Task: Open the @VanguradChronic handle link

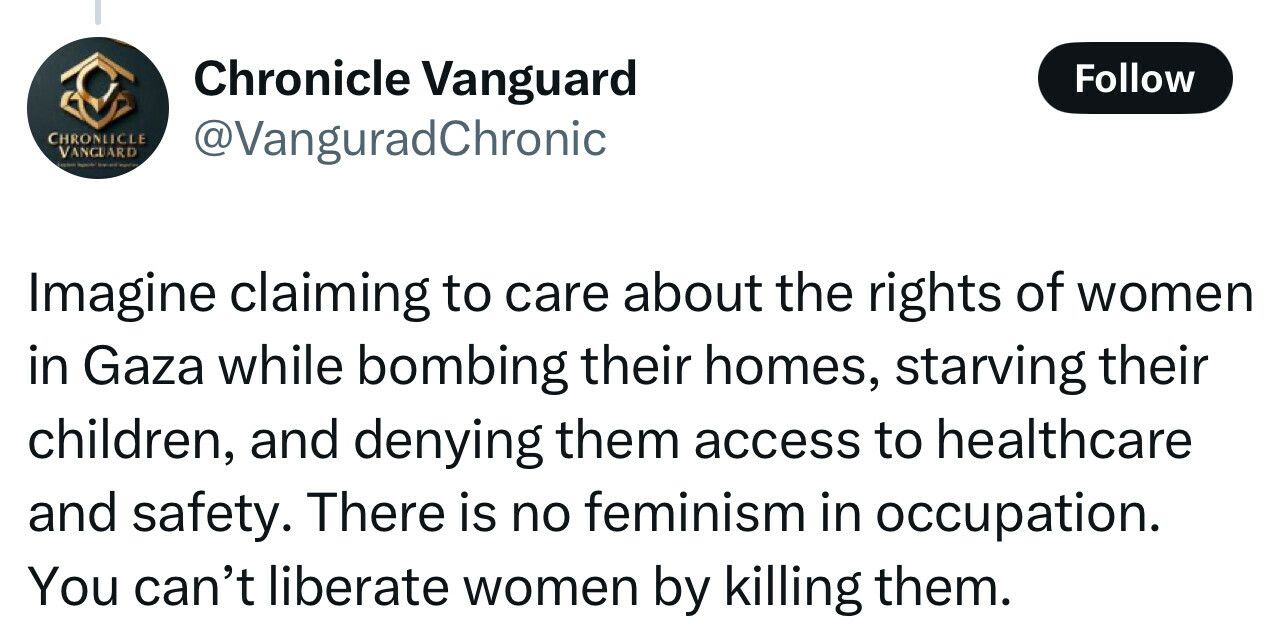Action: (399, 139)
